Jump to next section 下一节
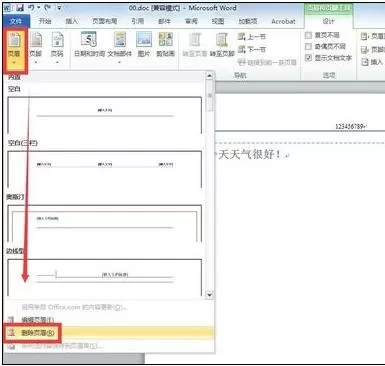385x366 pixels. pos(252,50)
